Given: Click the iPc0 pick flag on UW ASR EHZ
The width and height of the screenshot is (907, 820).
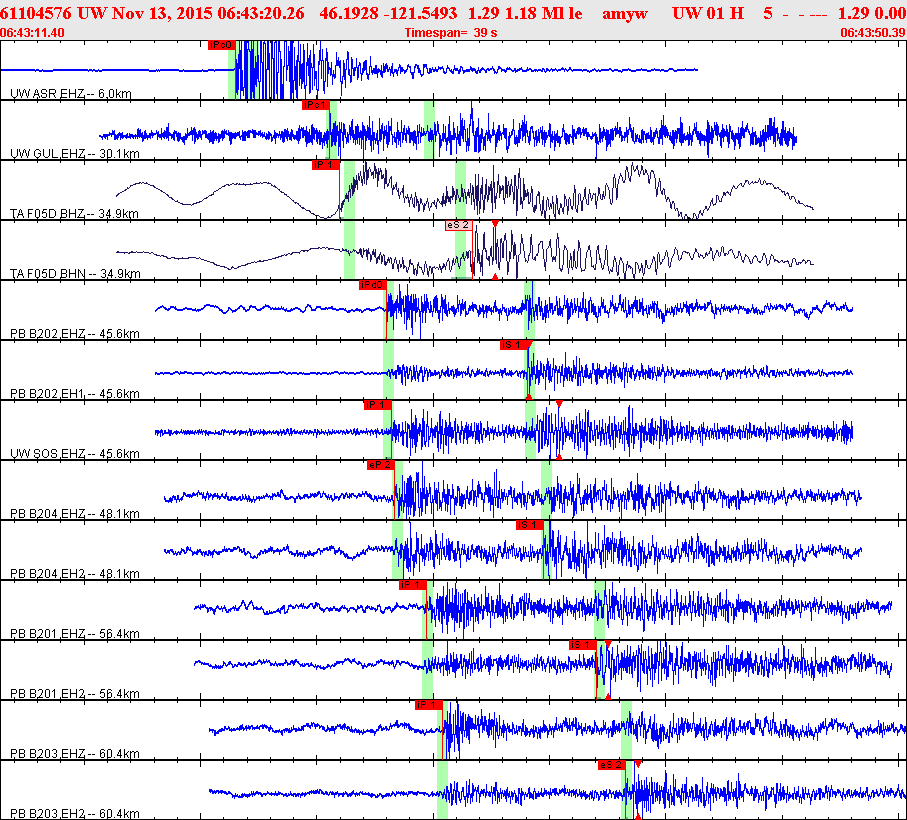Looking at the screenshot, I should point(221,45).
